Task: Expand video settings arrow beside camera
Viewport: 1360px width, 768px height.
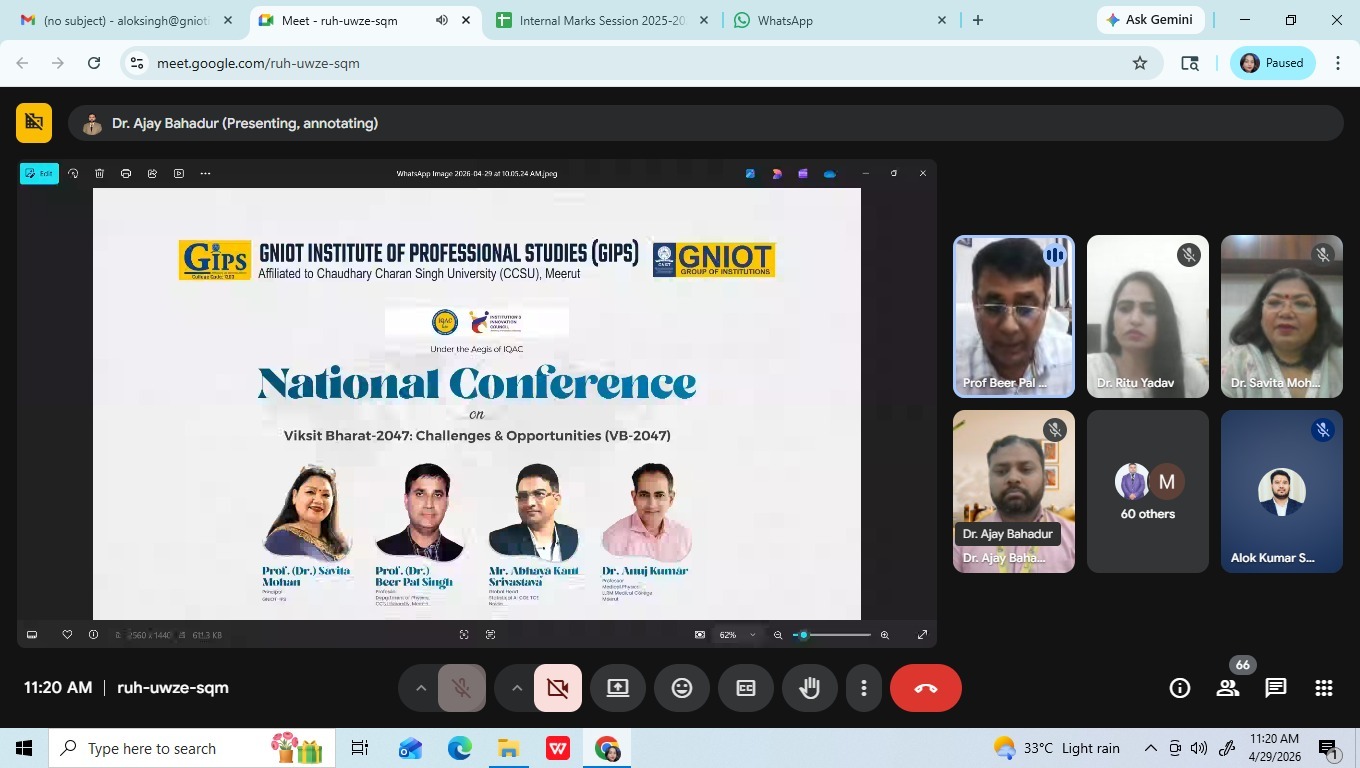Action: point(517,688)
